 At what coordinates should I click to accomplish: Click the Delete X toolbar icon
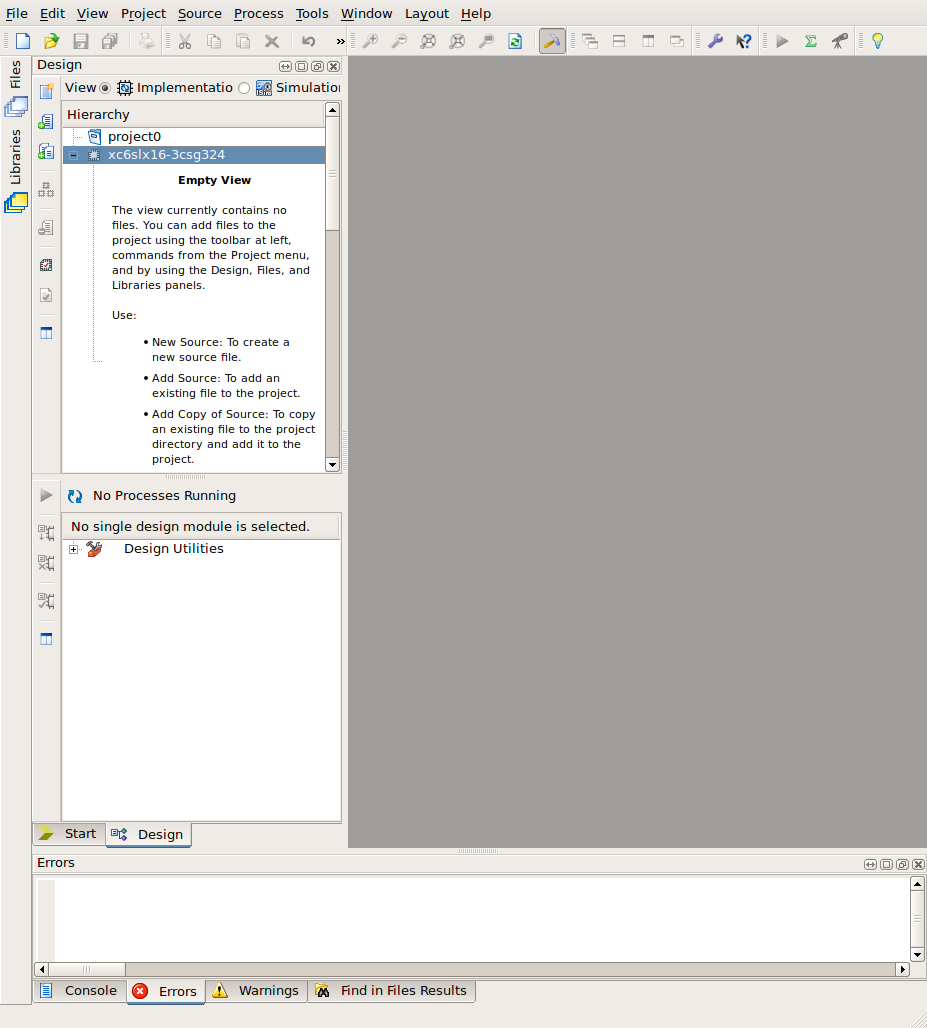point(271,41)
